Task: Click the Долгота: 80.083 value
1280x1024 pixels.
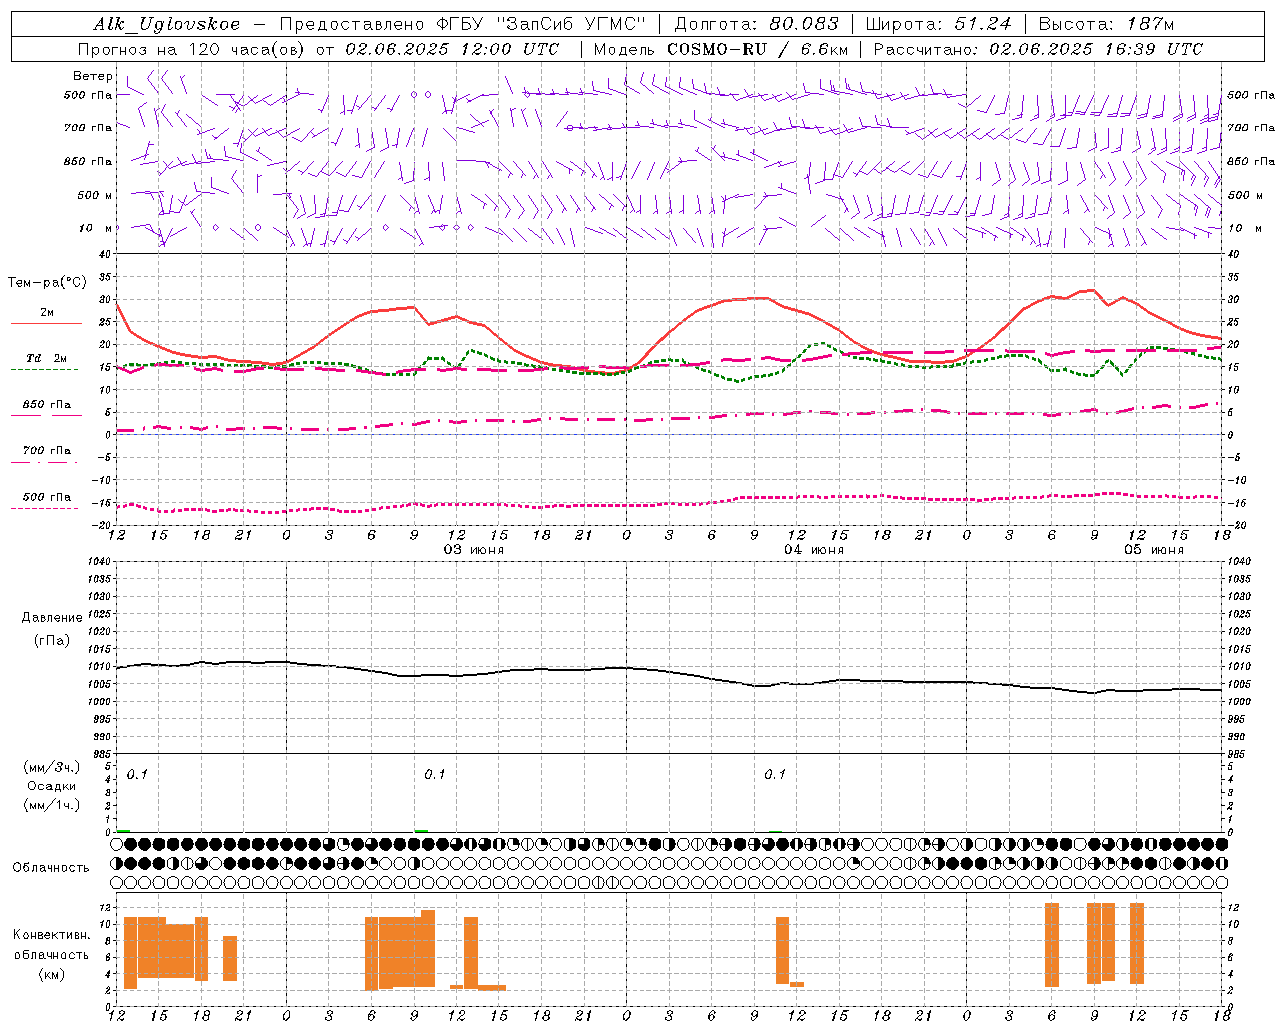Action: click(757, 24)
